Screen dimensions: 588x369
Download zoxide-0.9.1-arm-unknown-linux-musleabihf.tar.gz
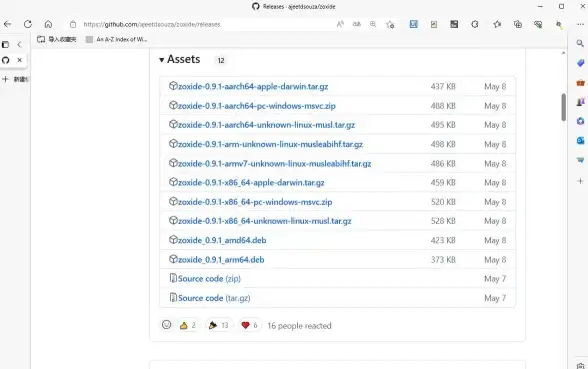click(270, 144)
